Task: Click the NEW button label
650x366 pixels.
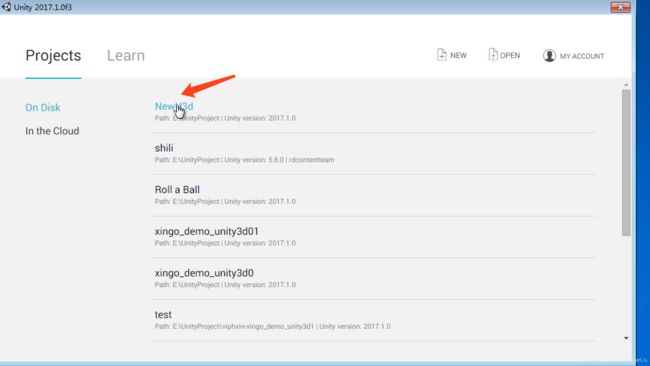Action: coord(458,56)
